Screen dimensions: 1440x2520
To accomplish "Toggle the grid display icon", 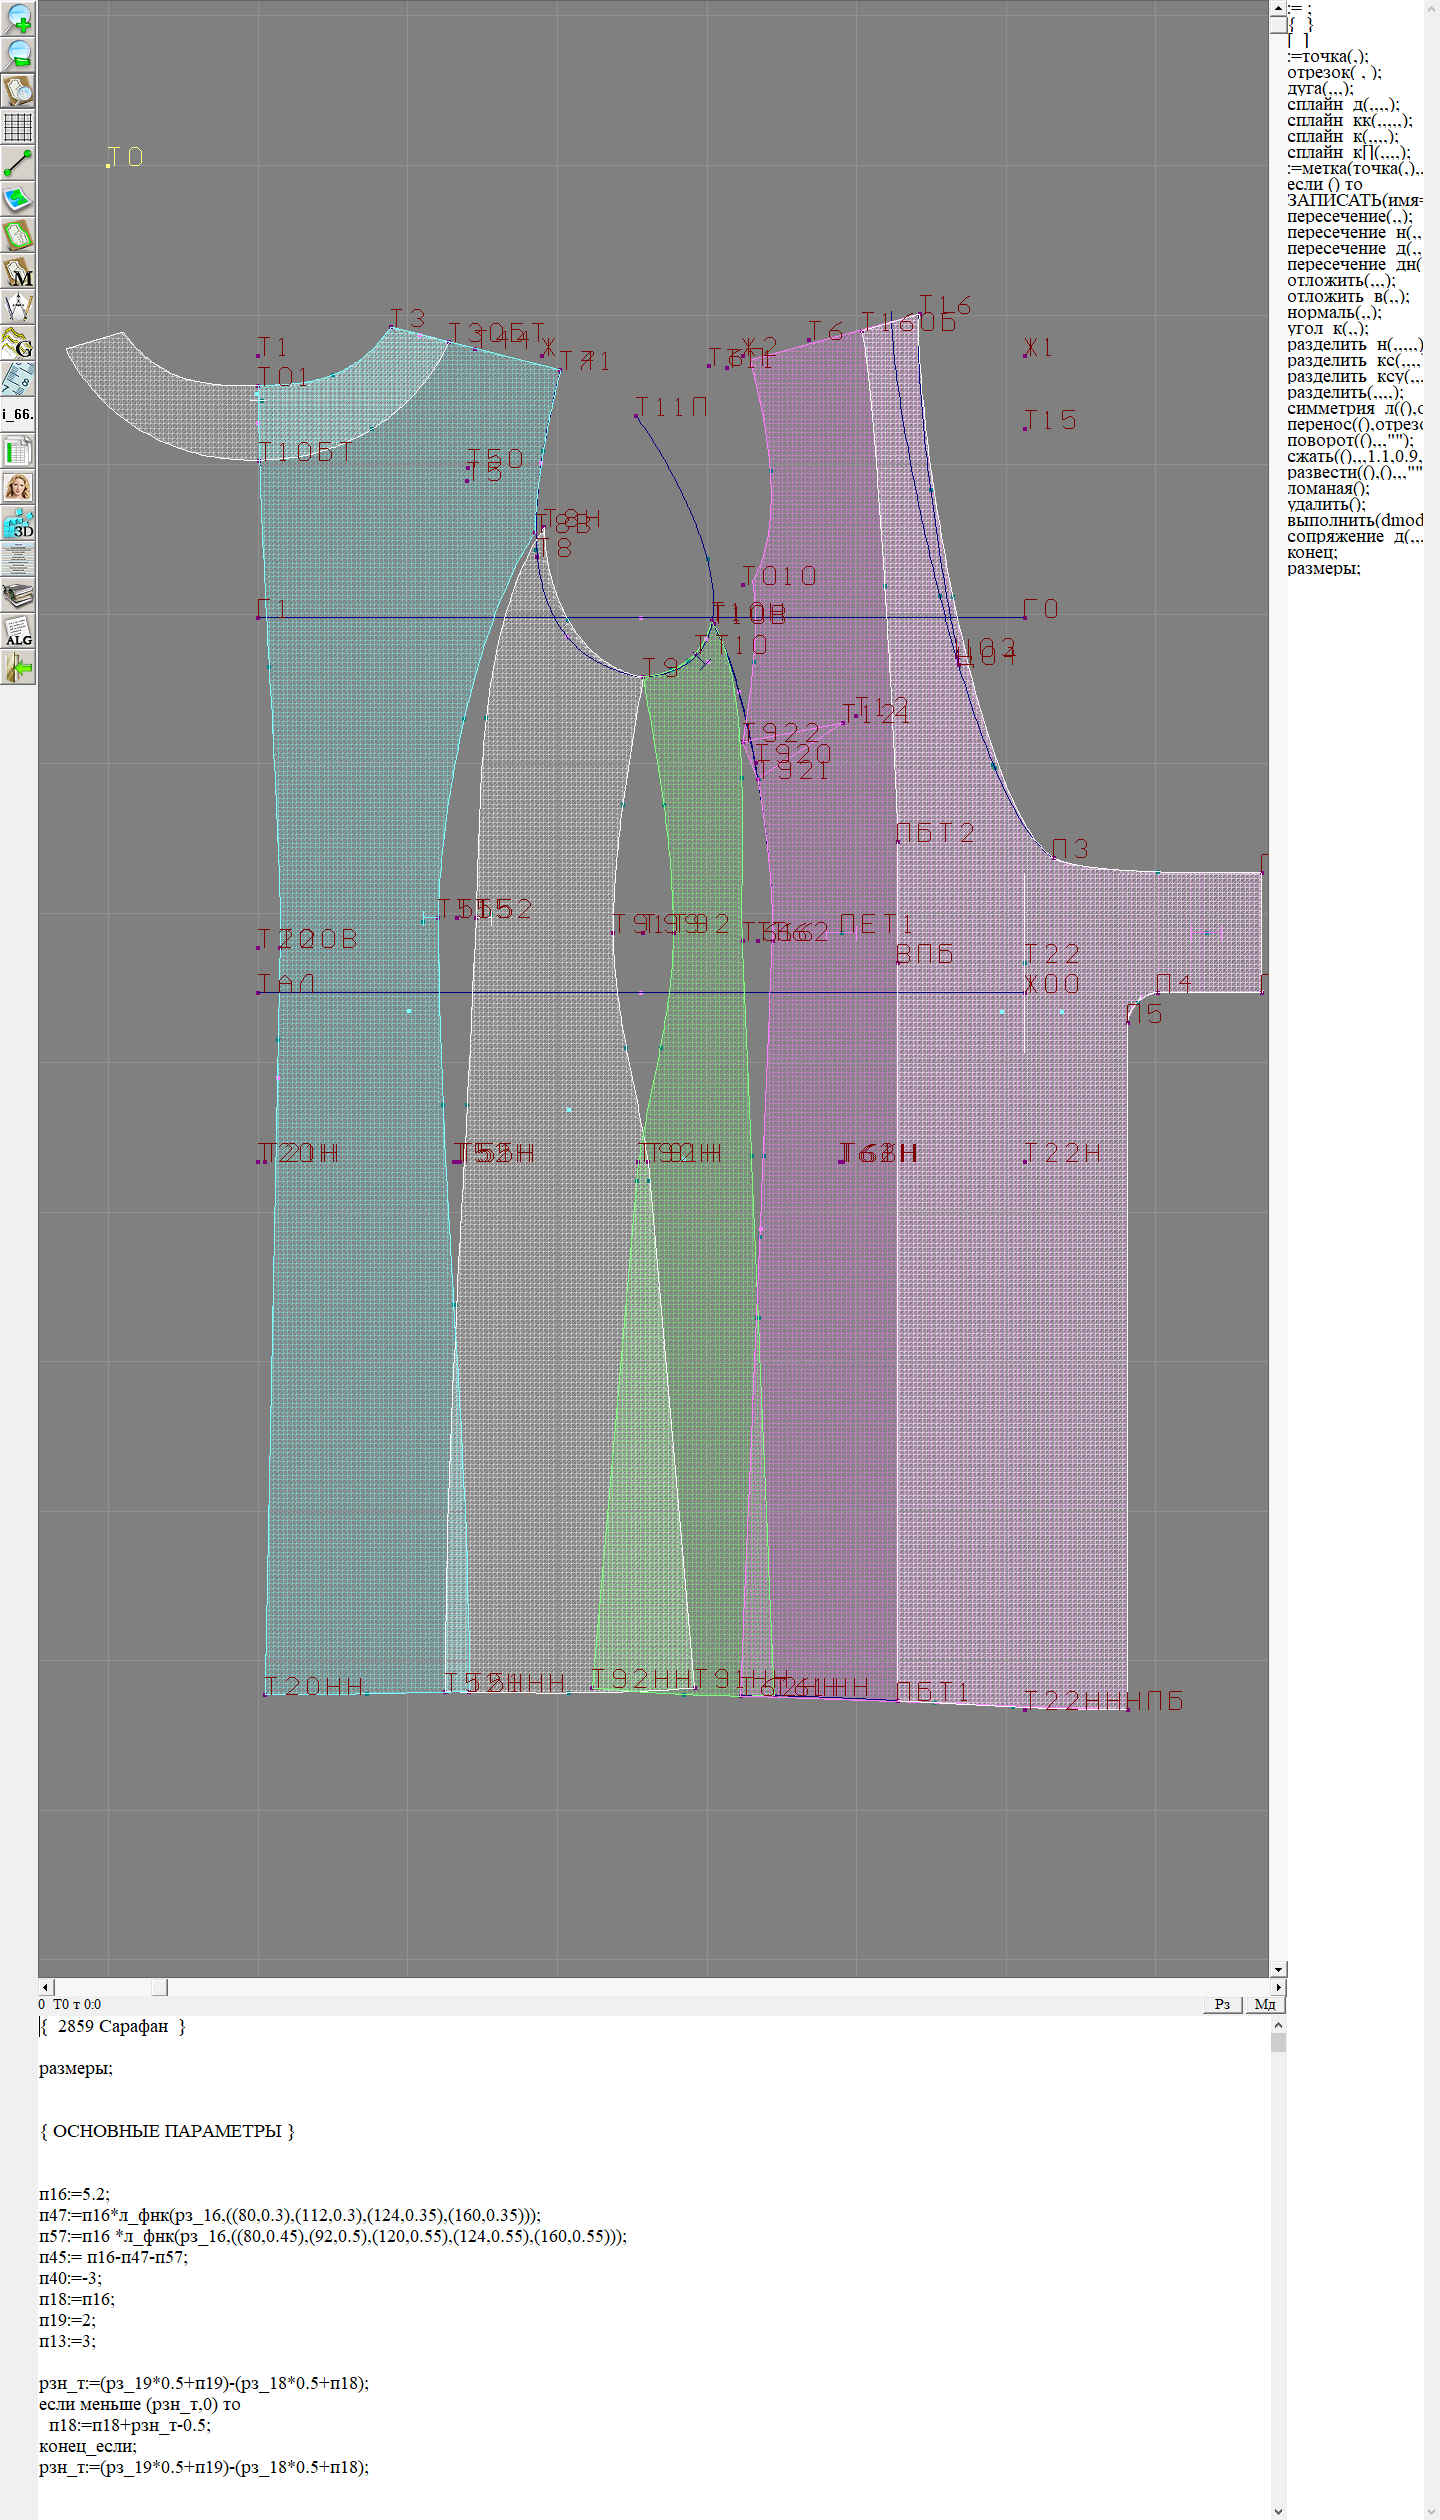I will (18, 127).
